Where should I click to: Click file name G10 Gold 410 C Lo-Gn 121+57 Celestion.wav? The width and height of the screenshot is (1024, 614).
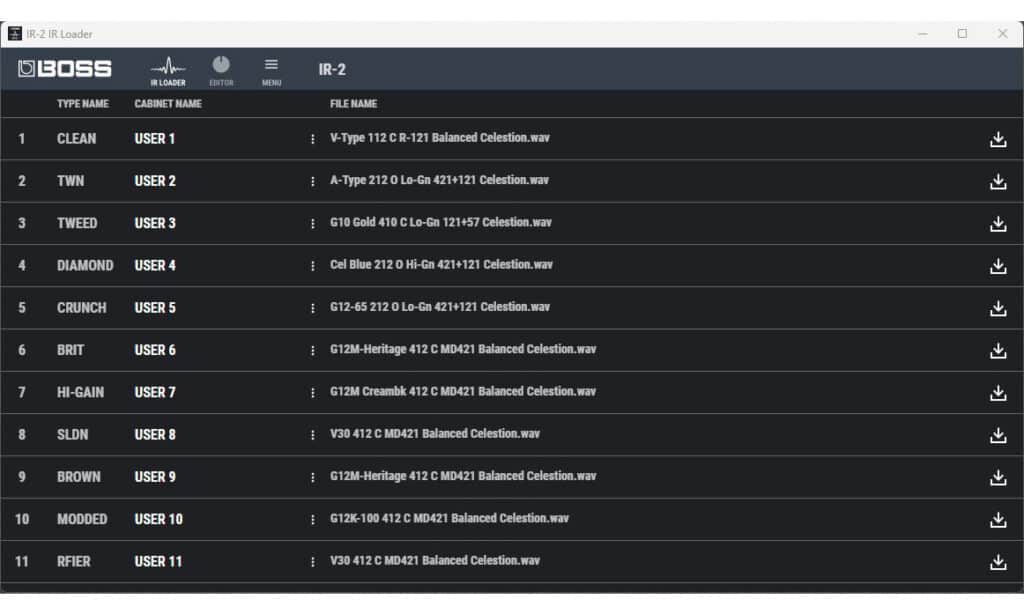(x=441, y=222)
